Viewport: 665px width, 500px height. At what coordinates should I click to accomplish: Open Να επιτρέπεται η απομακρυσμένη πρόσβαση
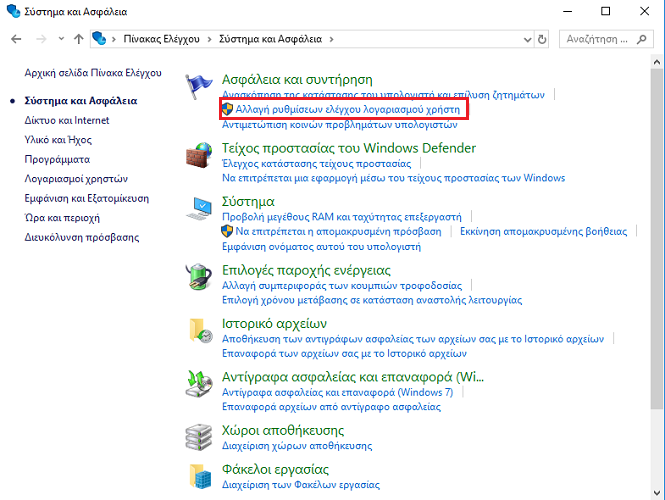(x=338, y=232)
